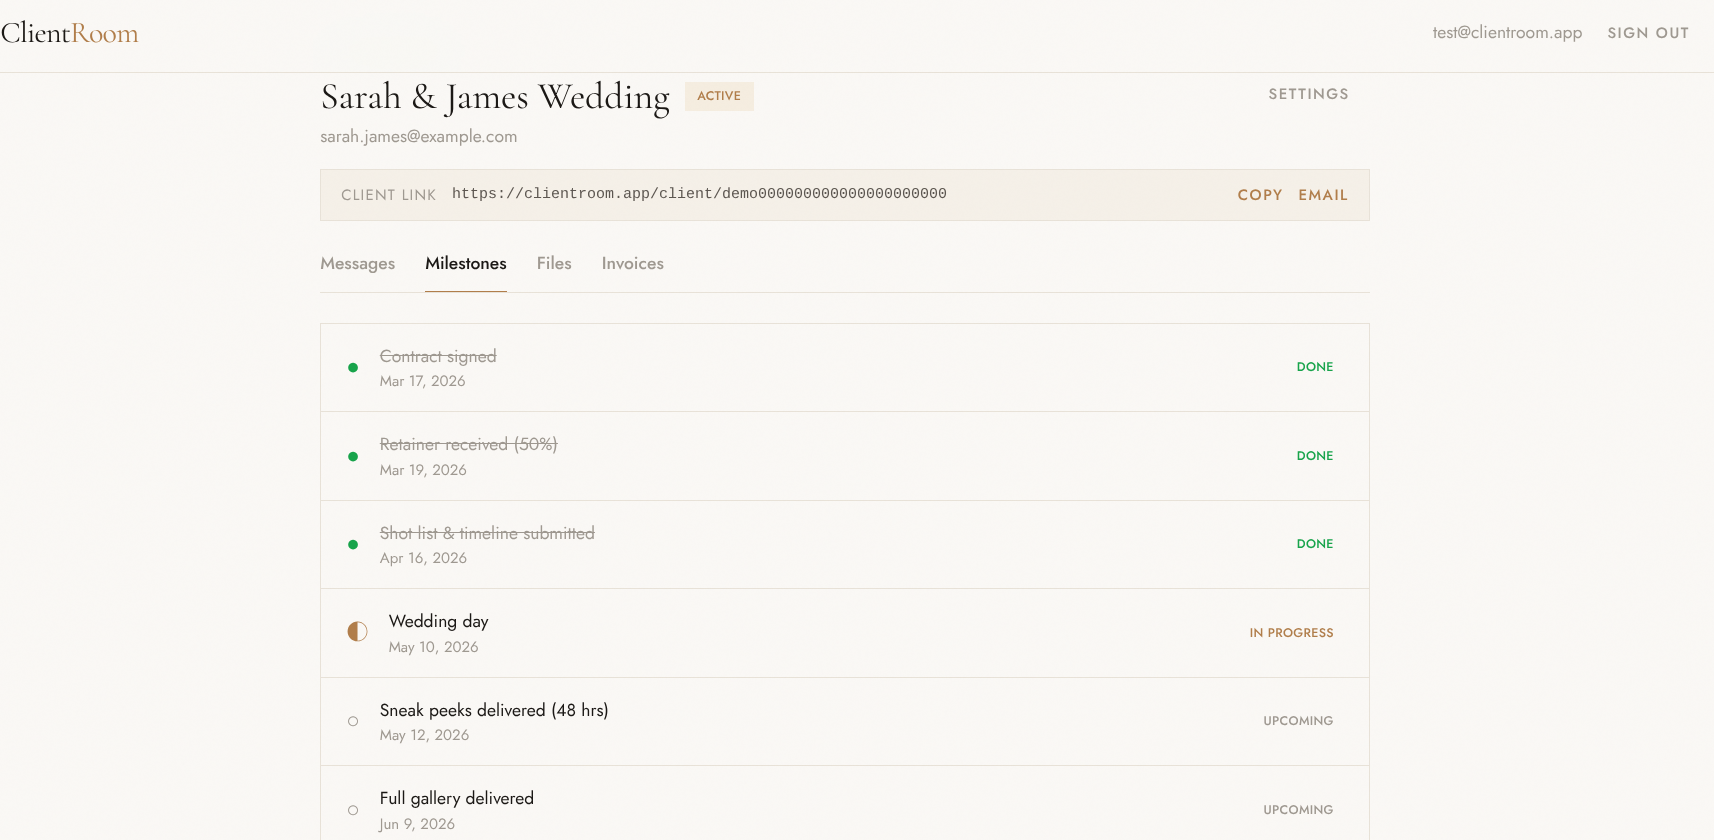Open the Wedding day milestone

coord(438,622)
